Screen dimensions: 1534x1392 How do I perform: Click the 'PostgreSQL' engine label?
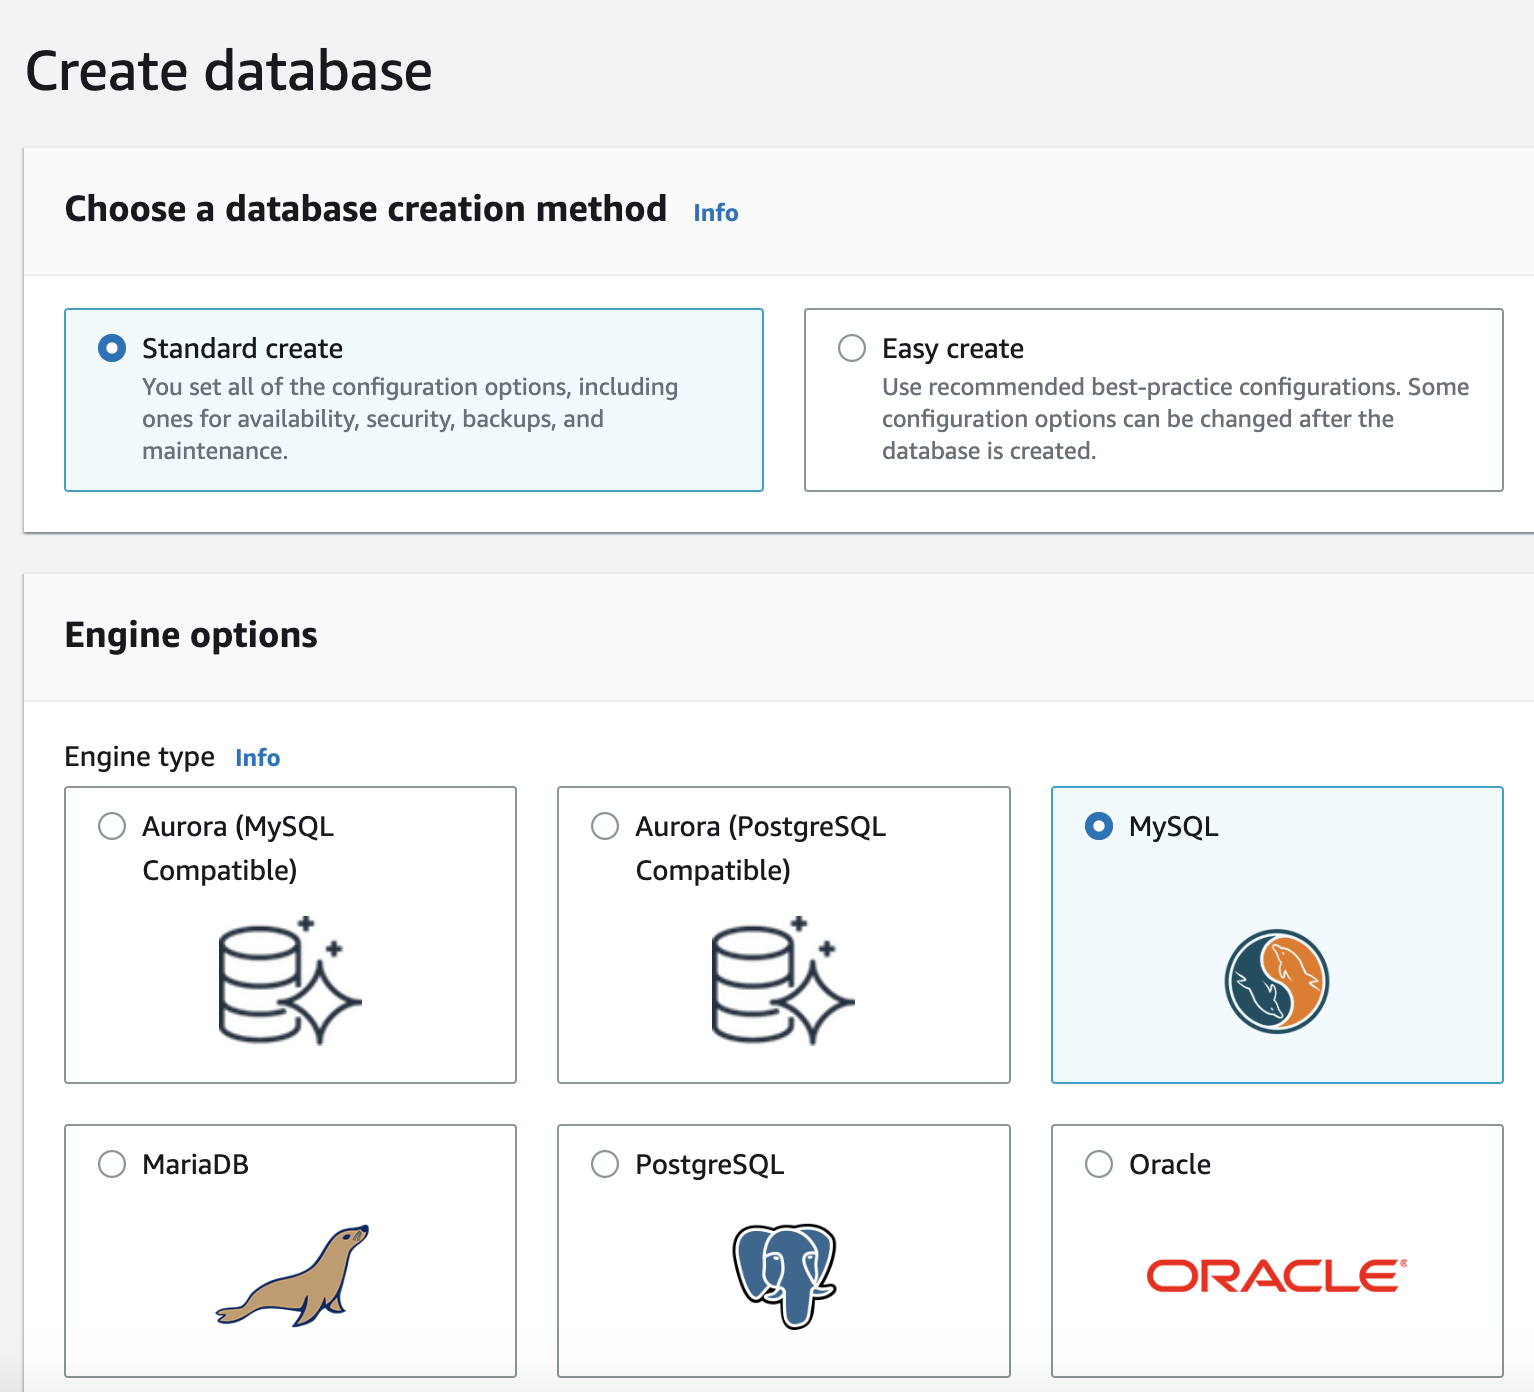710,1165
